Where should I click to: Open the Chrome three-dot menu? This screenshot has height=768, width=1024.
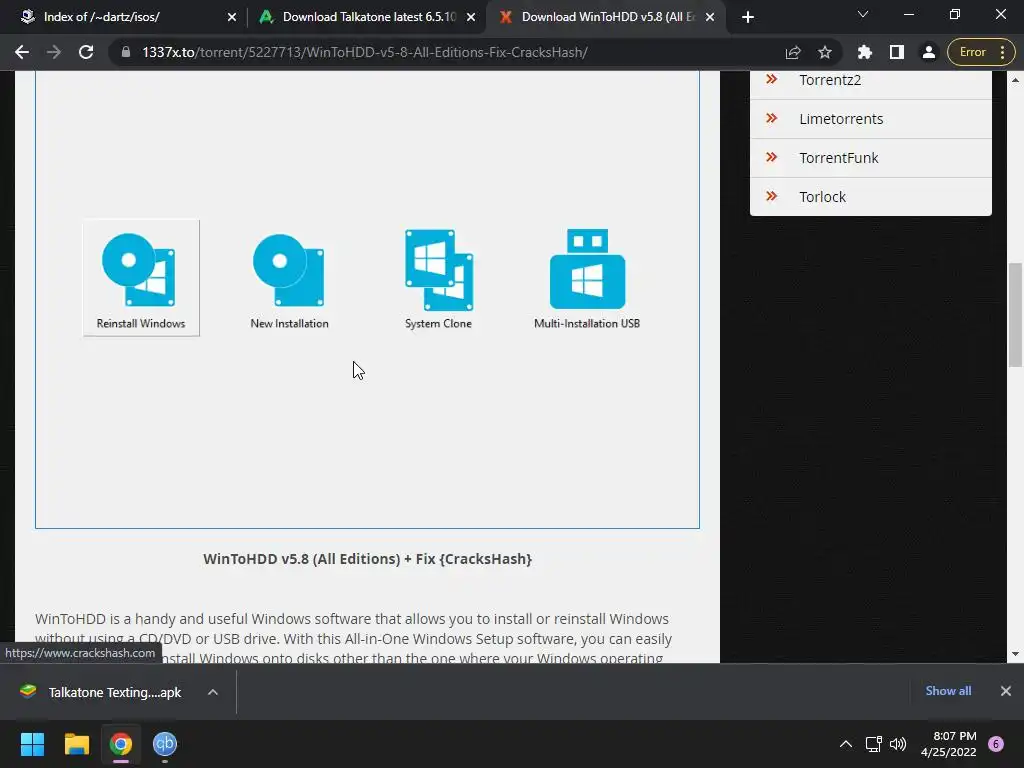click(x=1002, y=52)
